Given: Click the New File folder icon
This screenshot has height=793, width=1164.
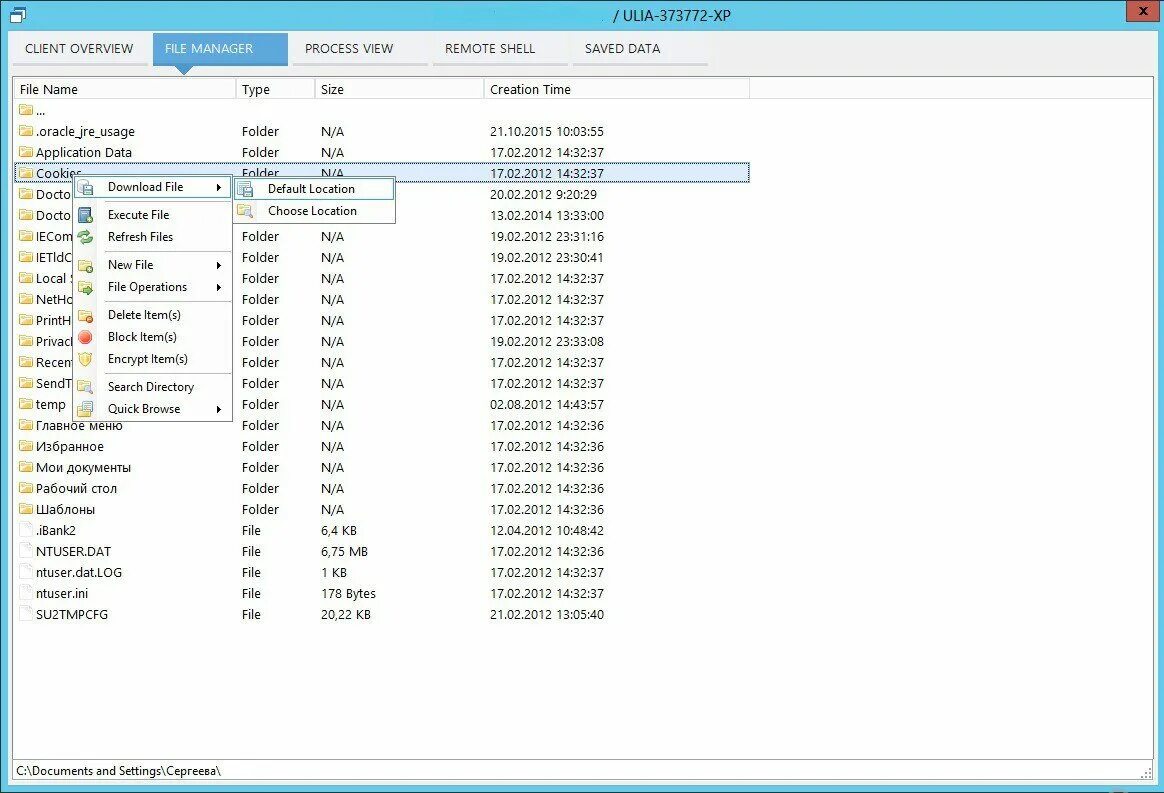Looking at the screenshot, I should pyautogui.click(x=85, y=265).
